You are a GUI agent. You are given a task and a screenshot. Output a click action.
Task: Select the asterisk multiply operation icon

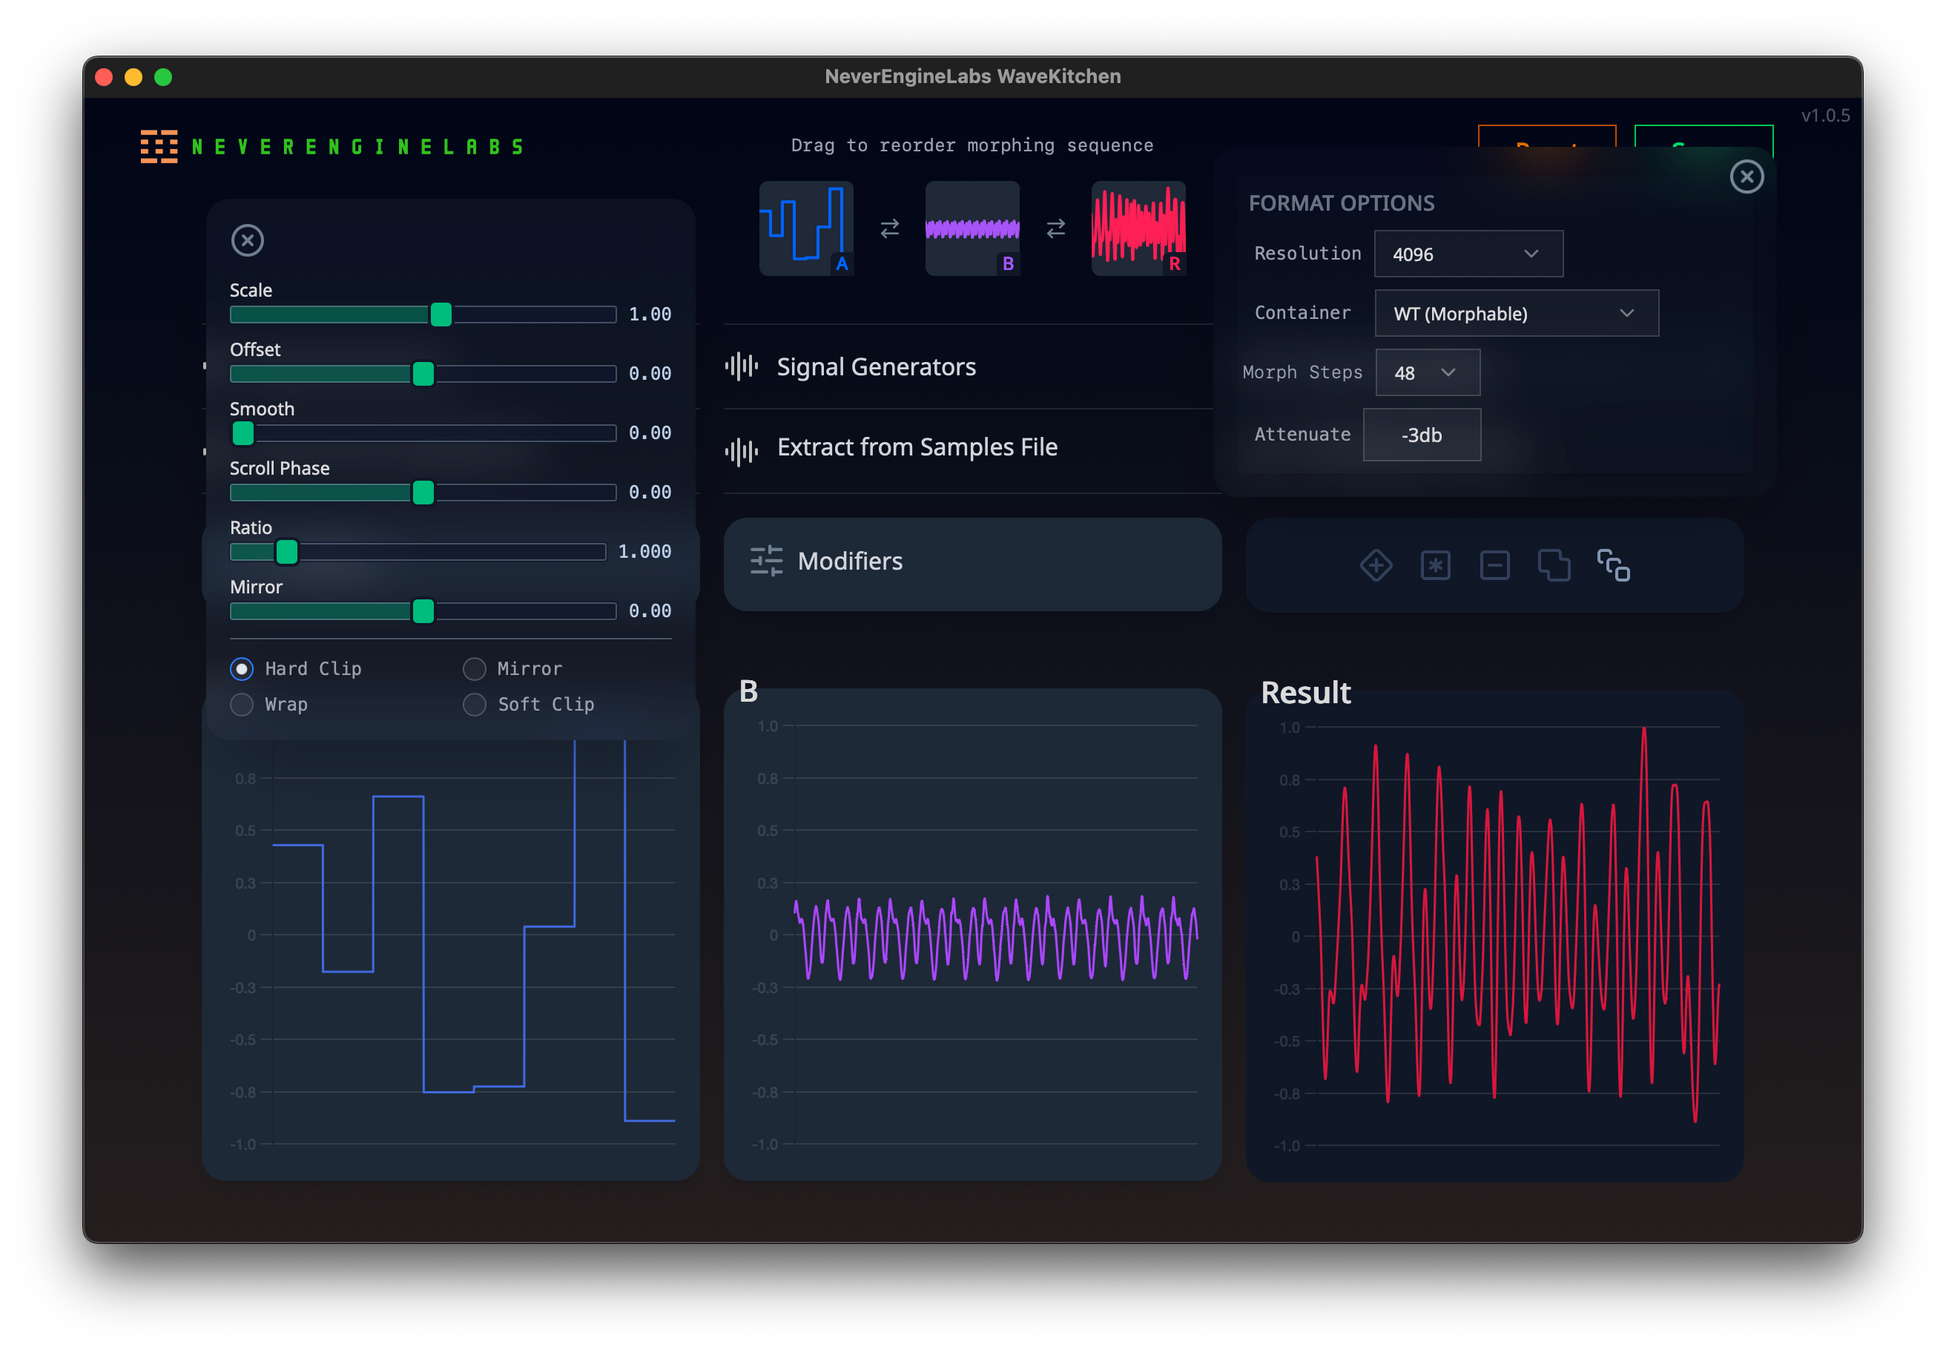click(x=1435, y=565)
